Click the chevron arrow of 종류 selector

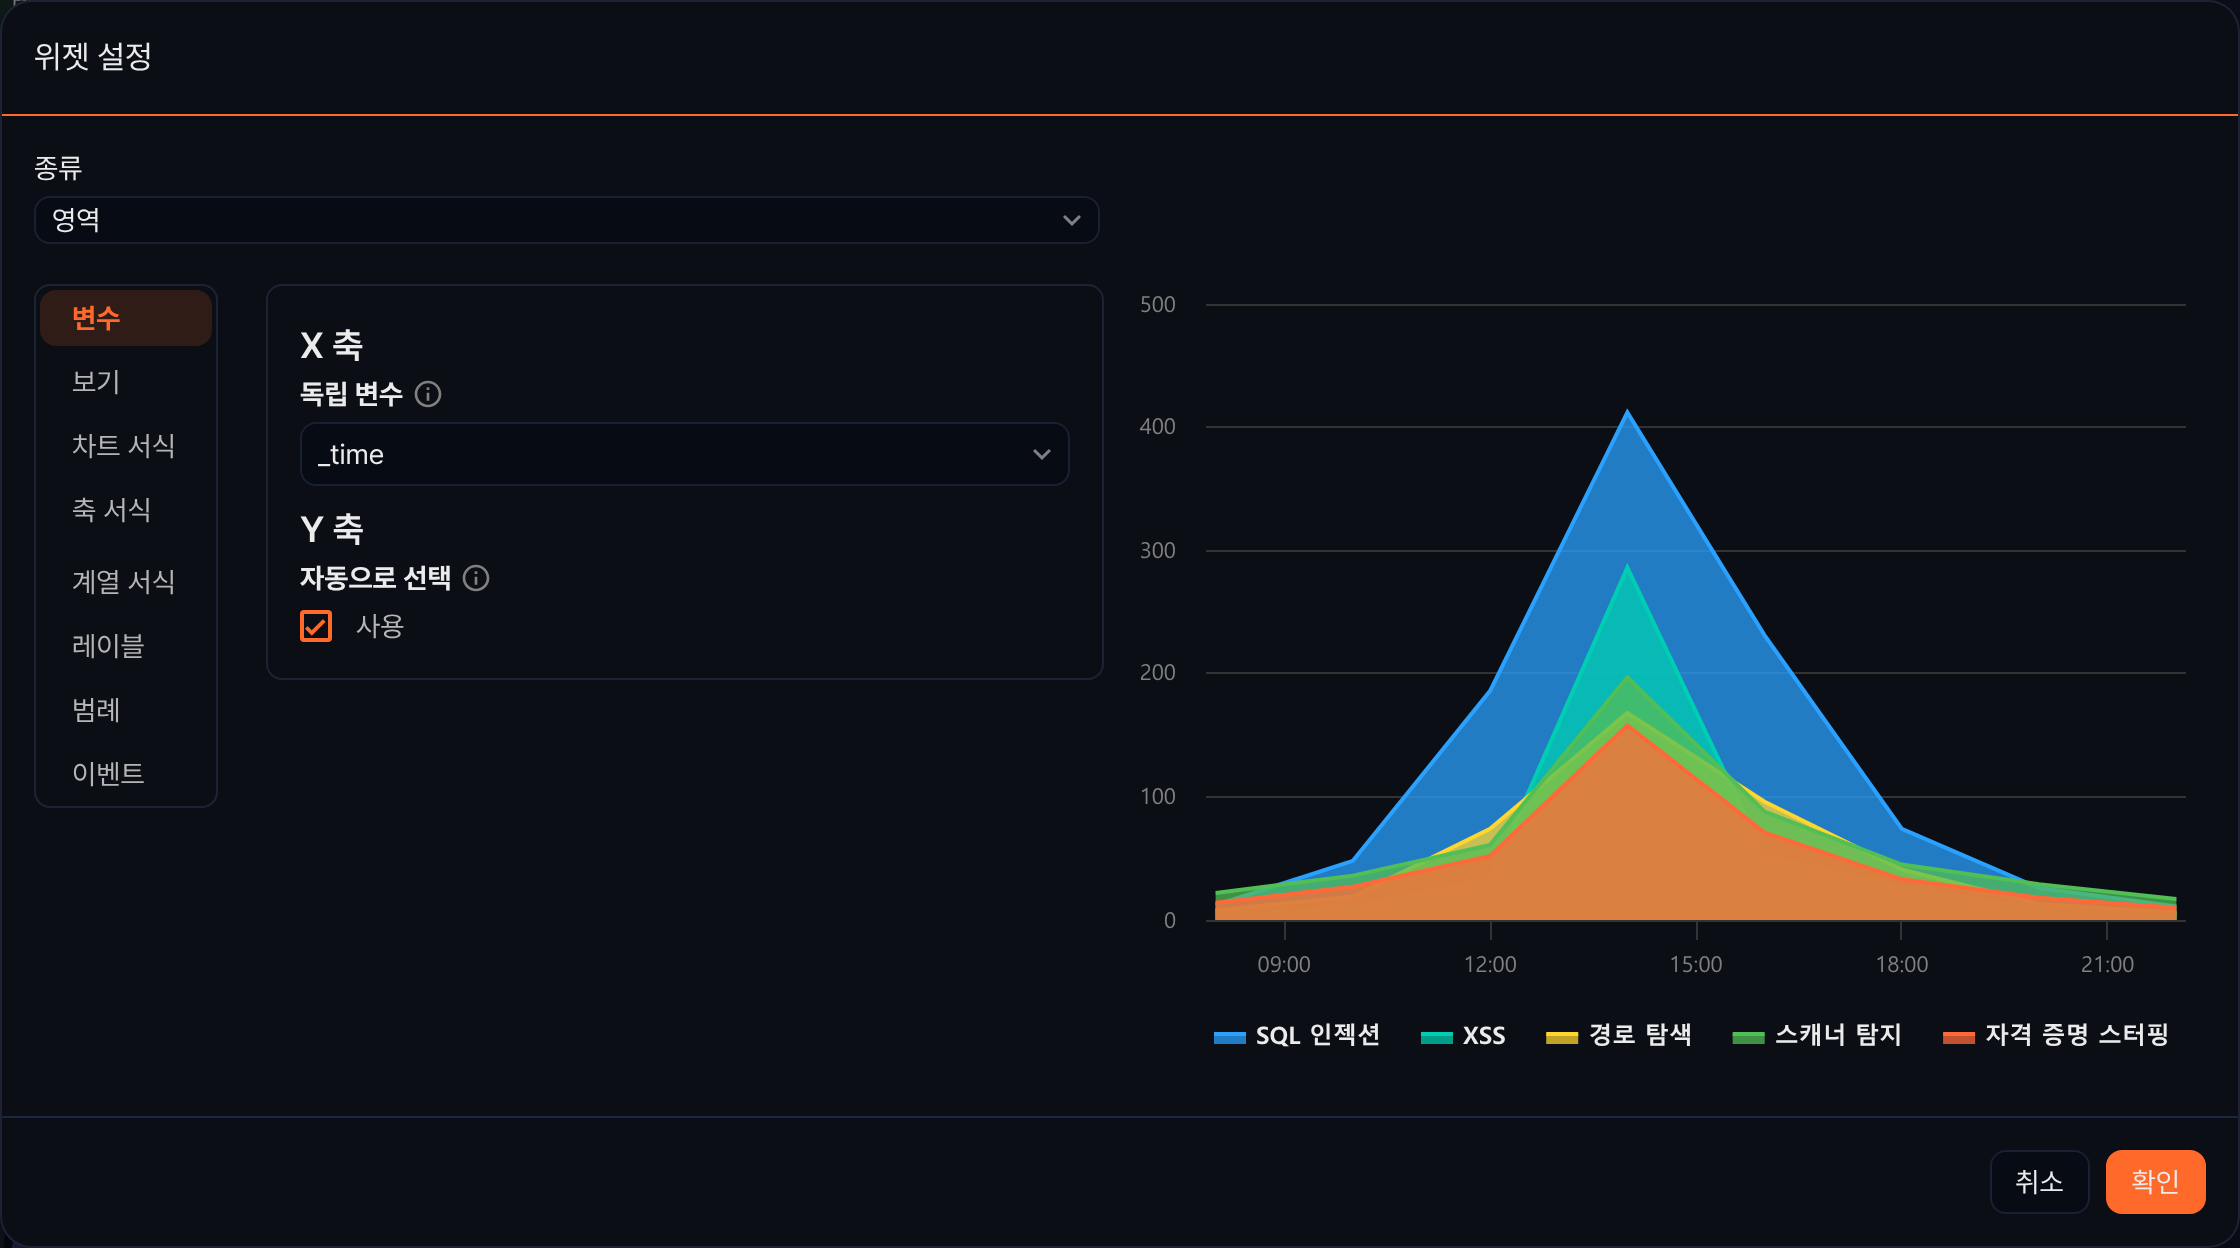pos(1071,220)
